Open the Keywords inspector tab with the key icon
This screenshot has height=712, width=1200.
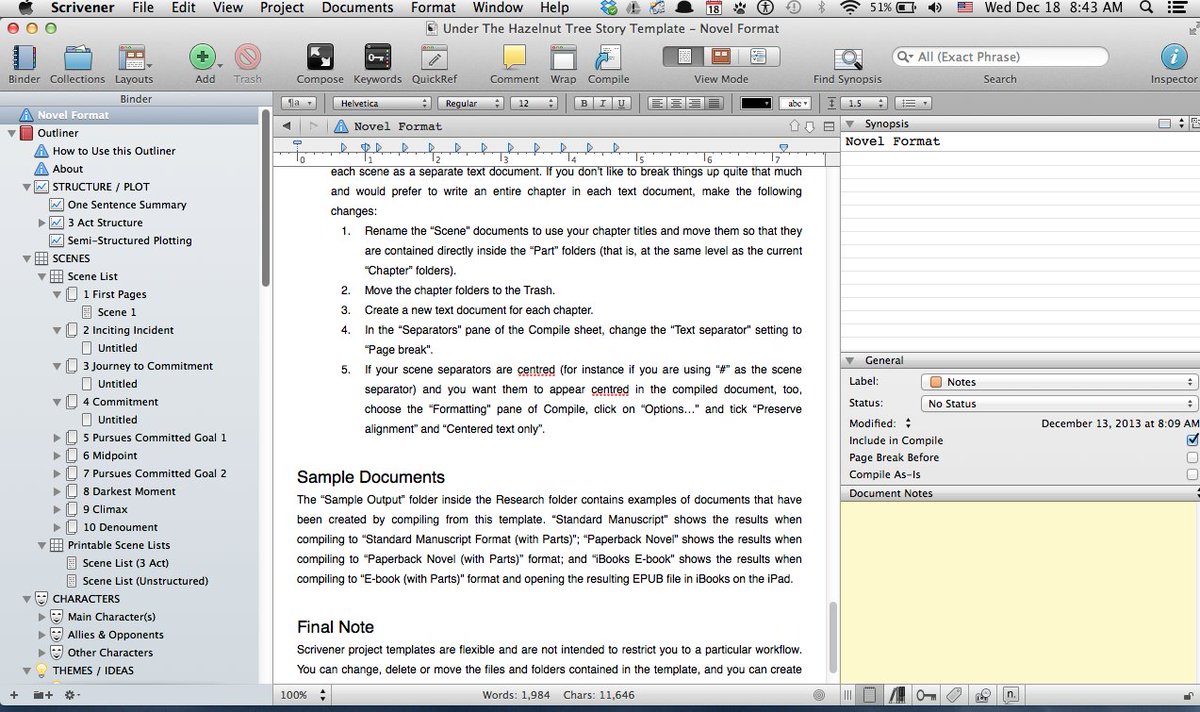(x=926, y=694)
